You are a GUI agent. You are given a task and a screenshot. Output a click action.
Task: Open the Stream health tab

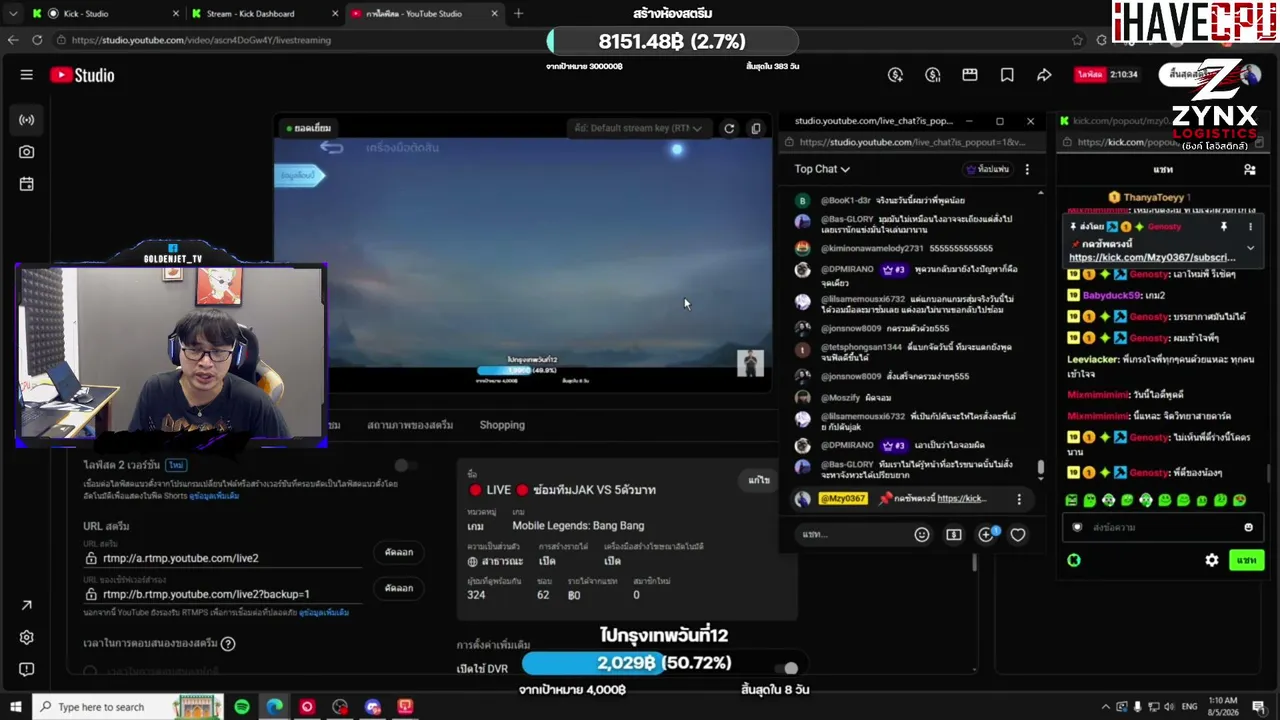pos(410,425)
